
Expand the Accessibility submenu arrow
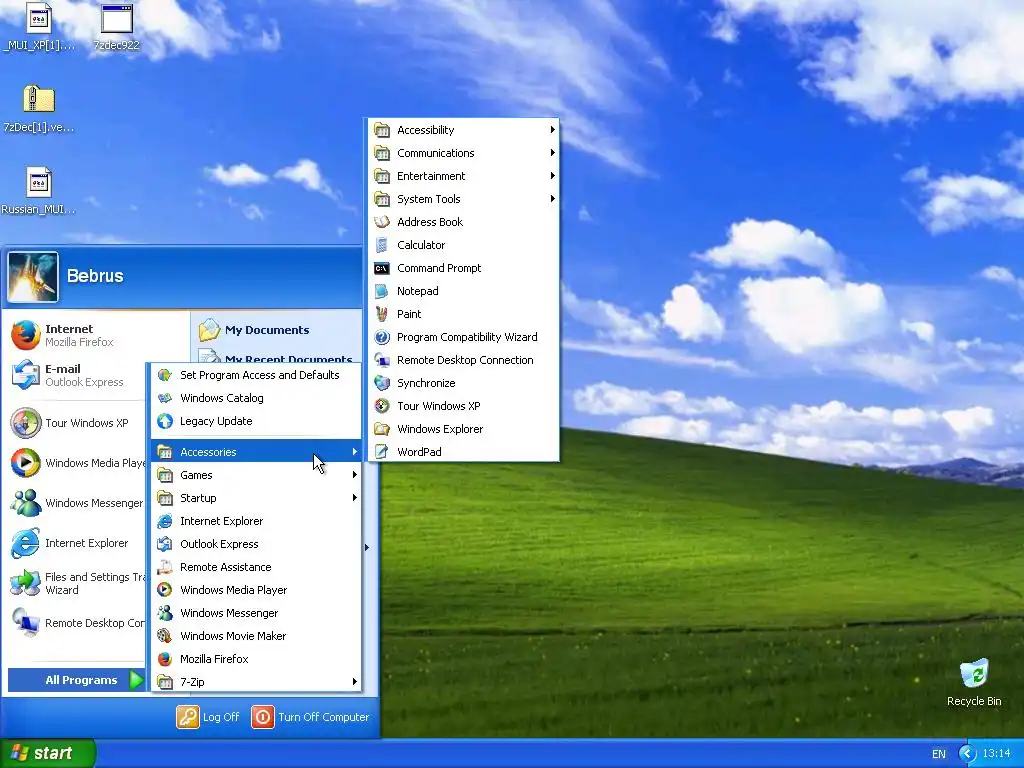552,130
